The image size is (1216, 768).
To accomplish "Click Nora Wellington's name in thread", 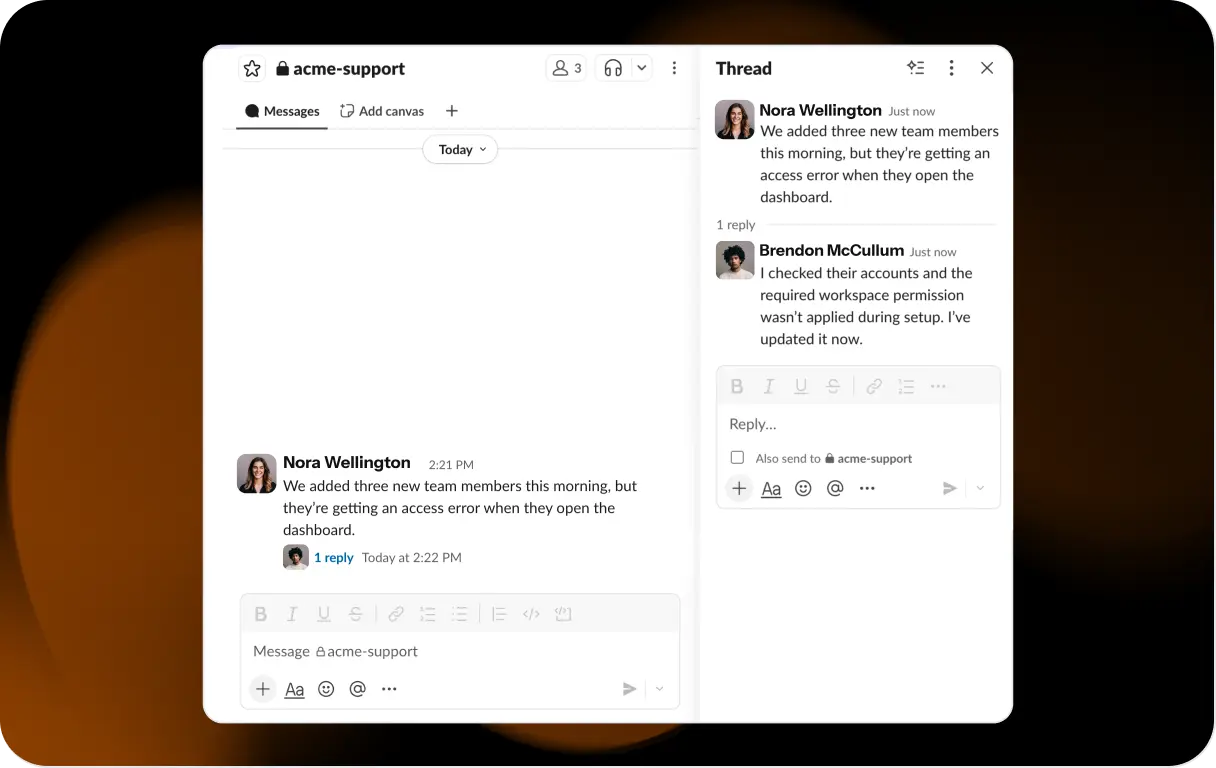I will click(x=820, y=110).
